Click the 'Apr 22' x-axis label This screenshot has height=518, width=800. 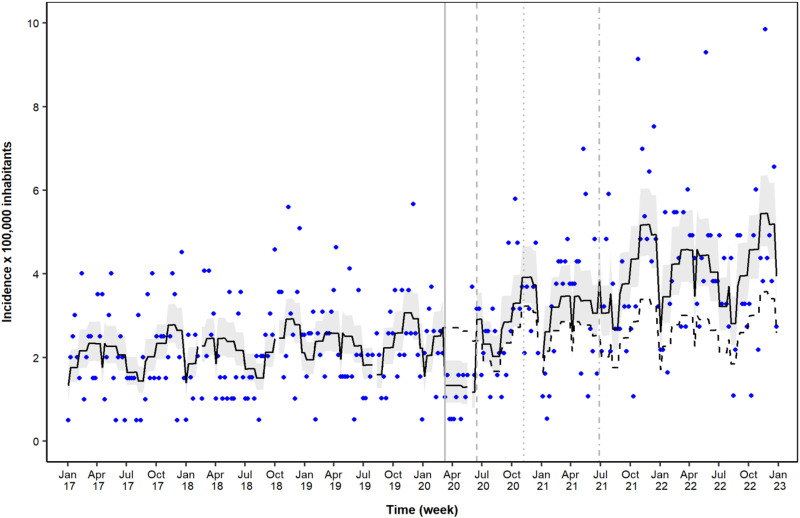[689, 480]
